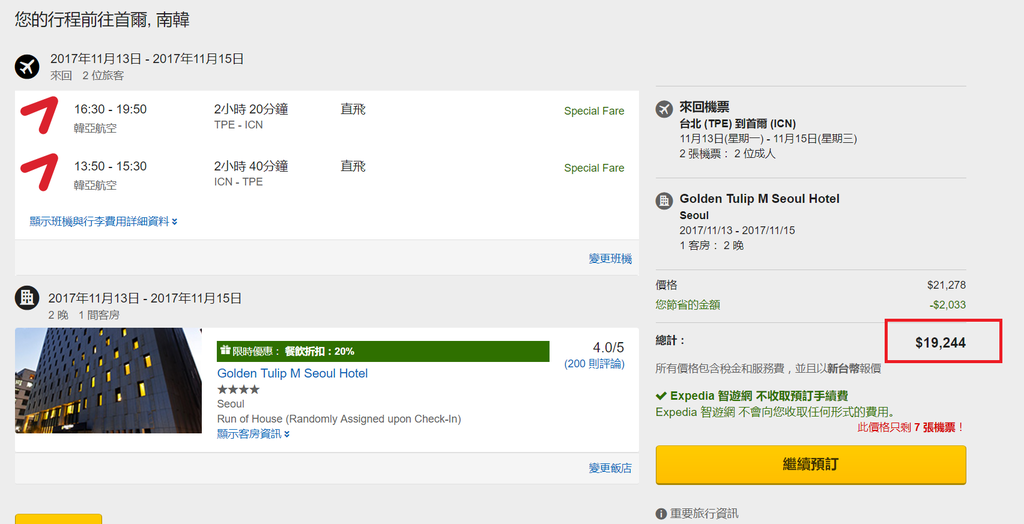Click the 來回 2 位旅客 text
The height and width of the screenshot is (524, 1024).
(x=87, y=75)
